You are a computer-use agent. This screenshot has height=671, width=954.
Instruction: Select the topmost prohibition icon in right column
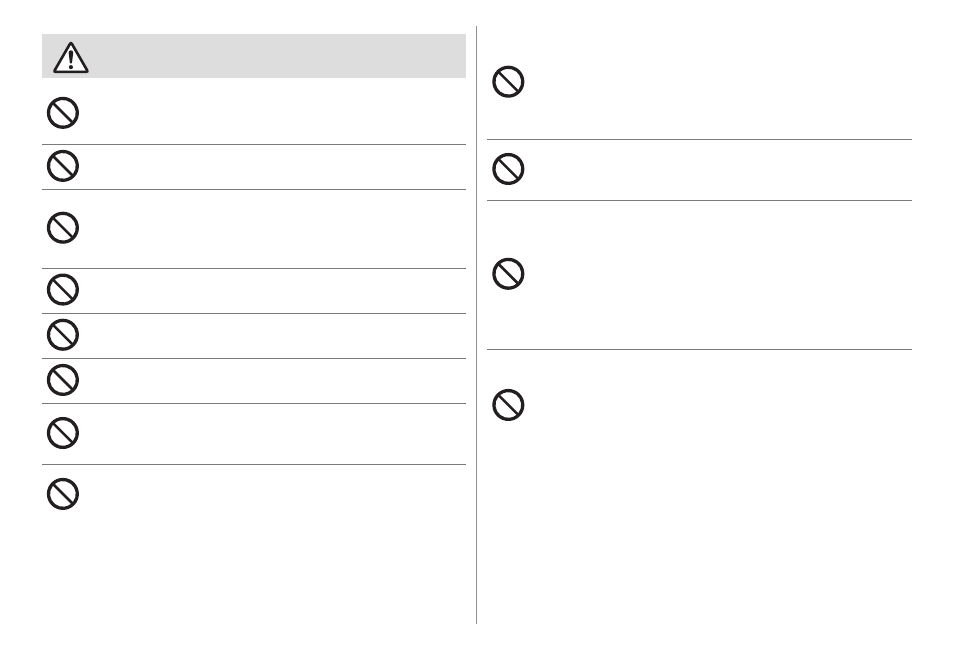508,82
